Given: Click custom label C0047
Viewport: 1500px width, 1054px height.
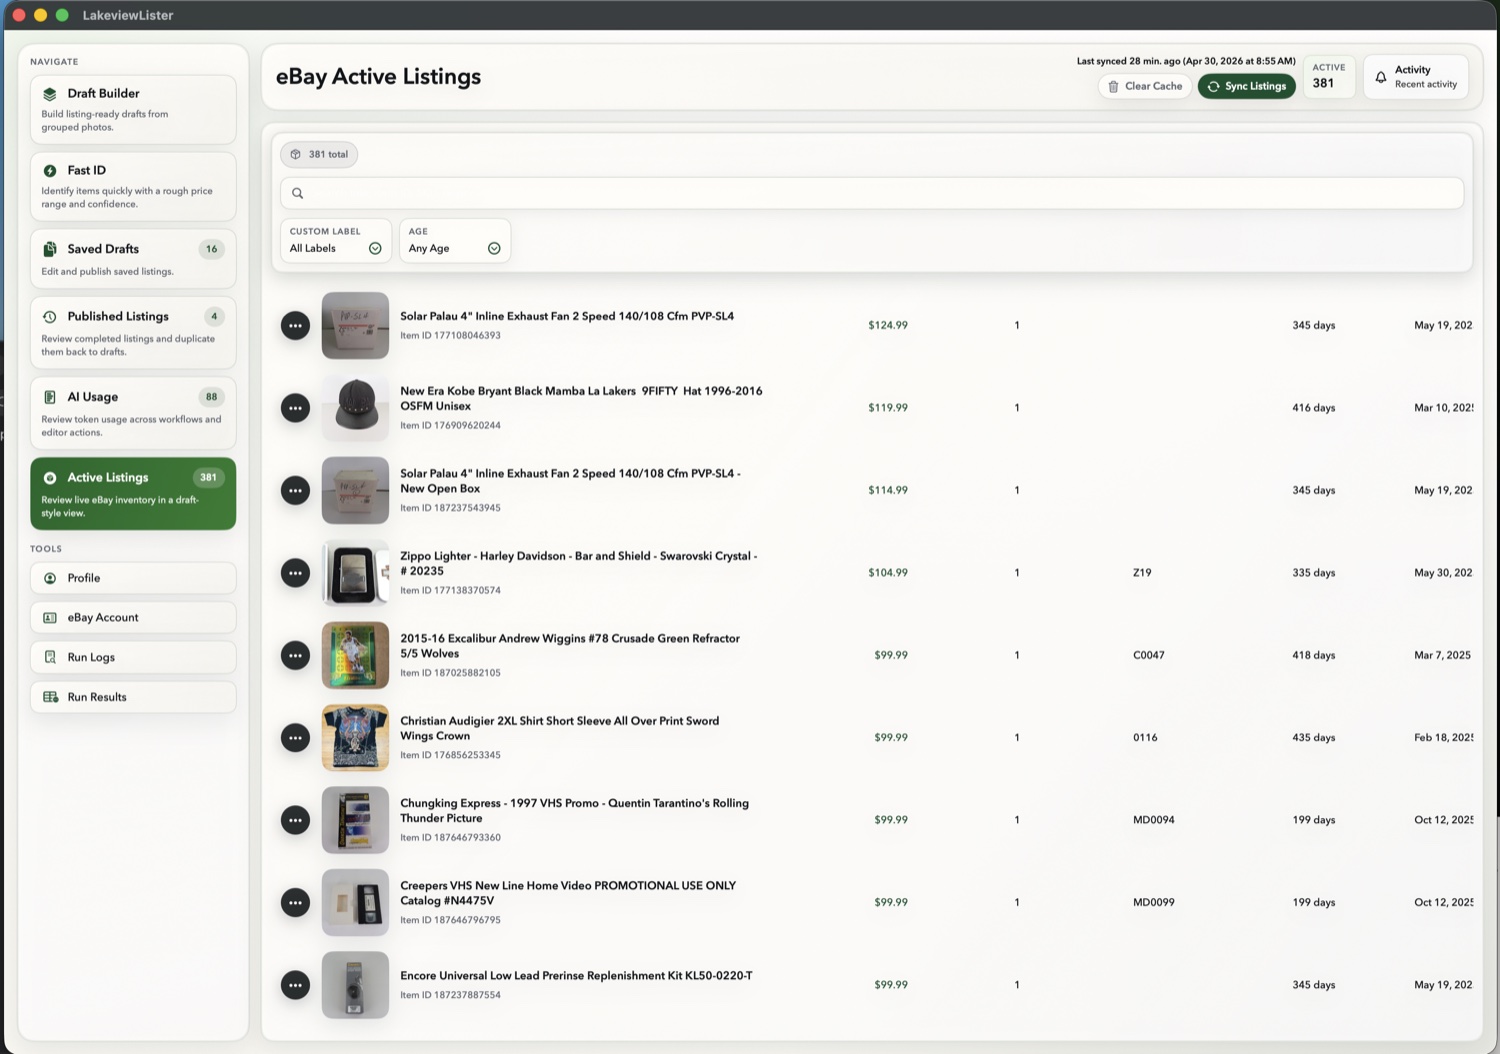Looking at the screenshot, I should [1148, 656].
